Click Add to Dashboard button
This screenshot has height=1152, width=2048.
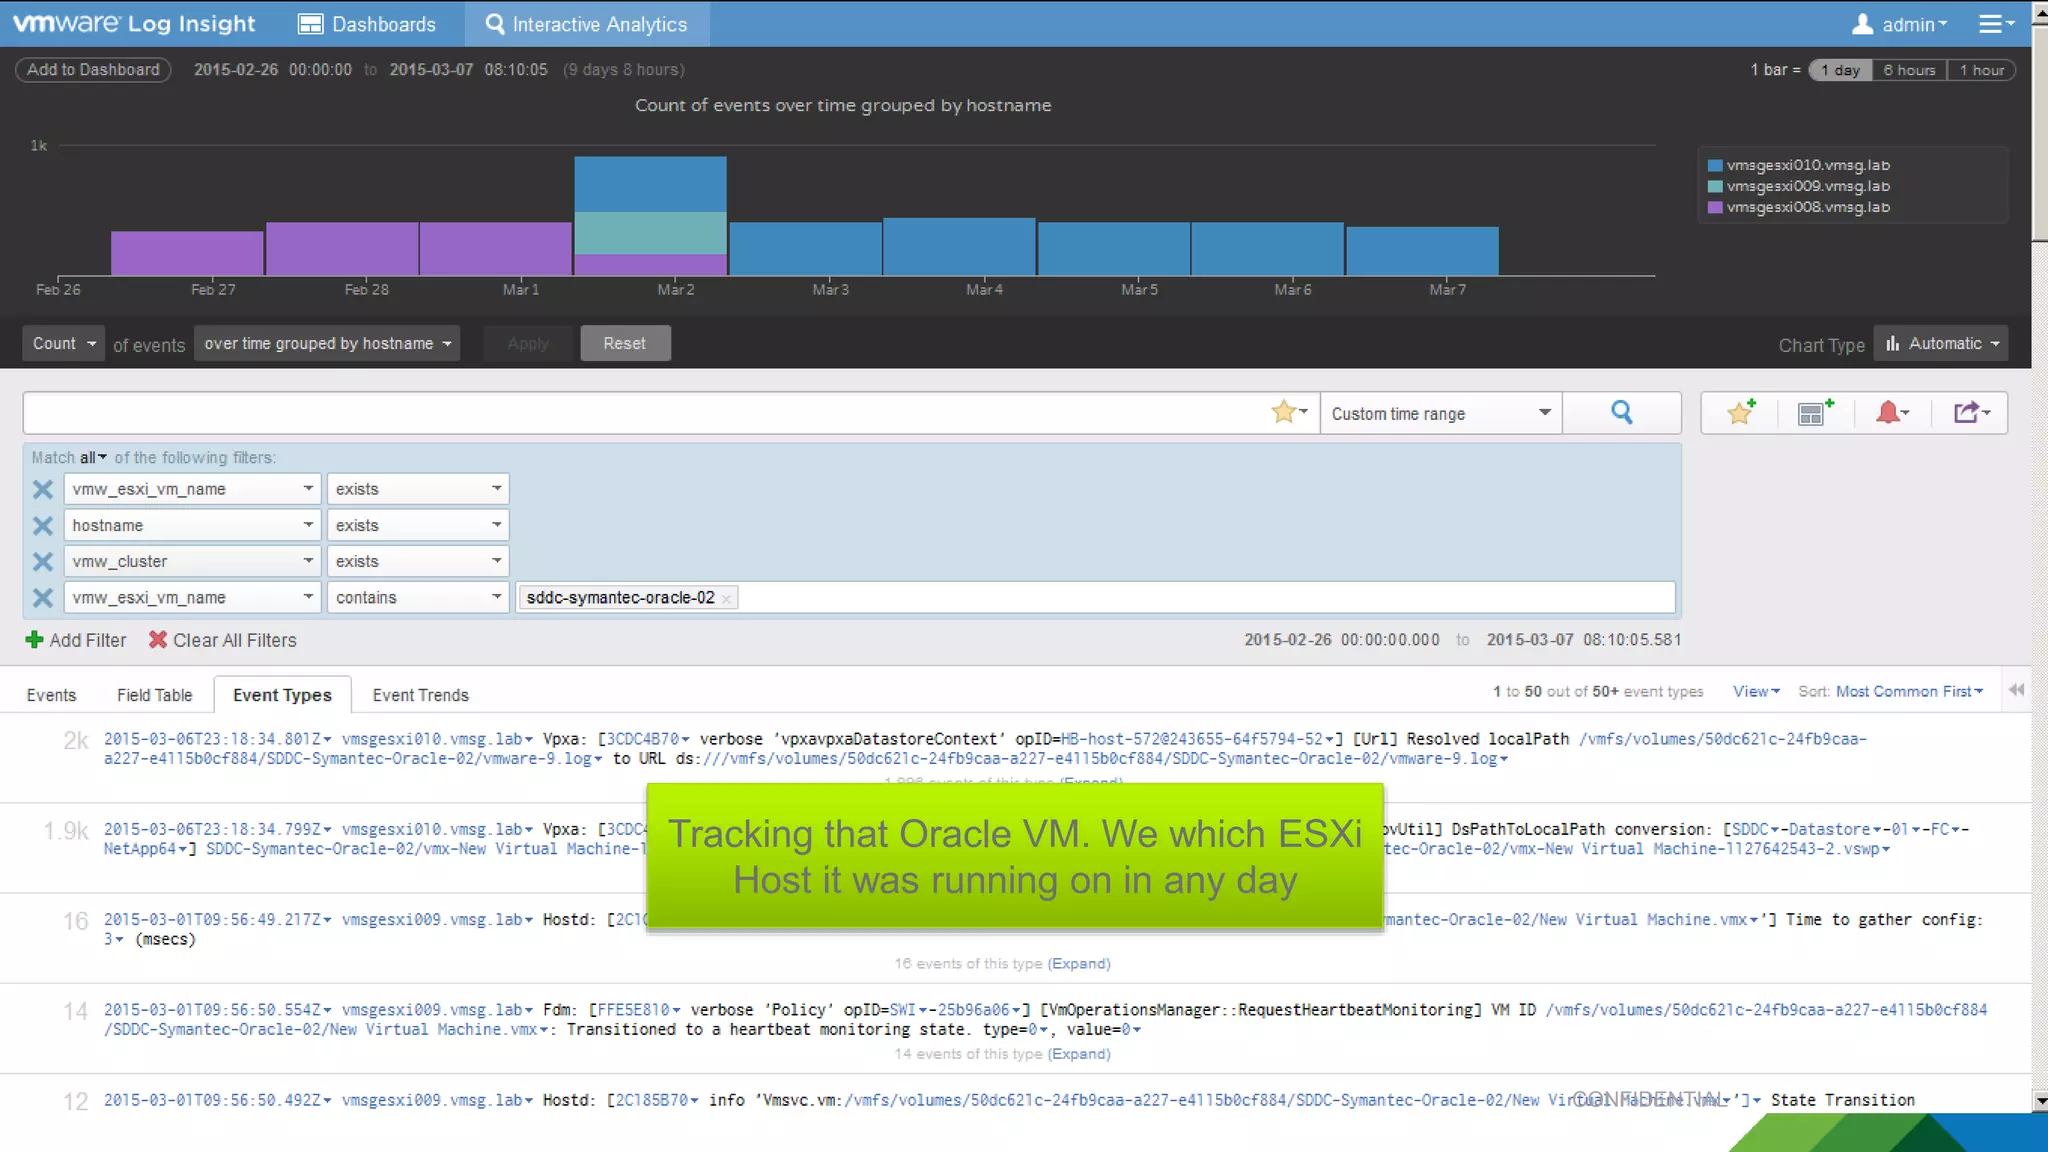click(93, 69)
